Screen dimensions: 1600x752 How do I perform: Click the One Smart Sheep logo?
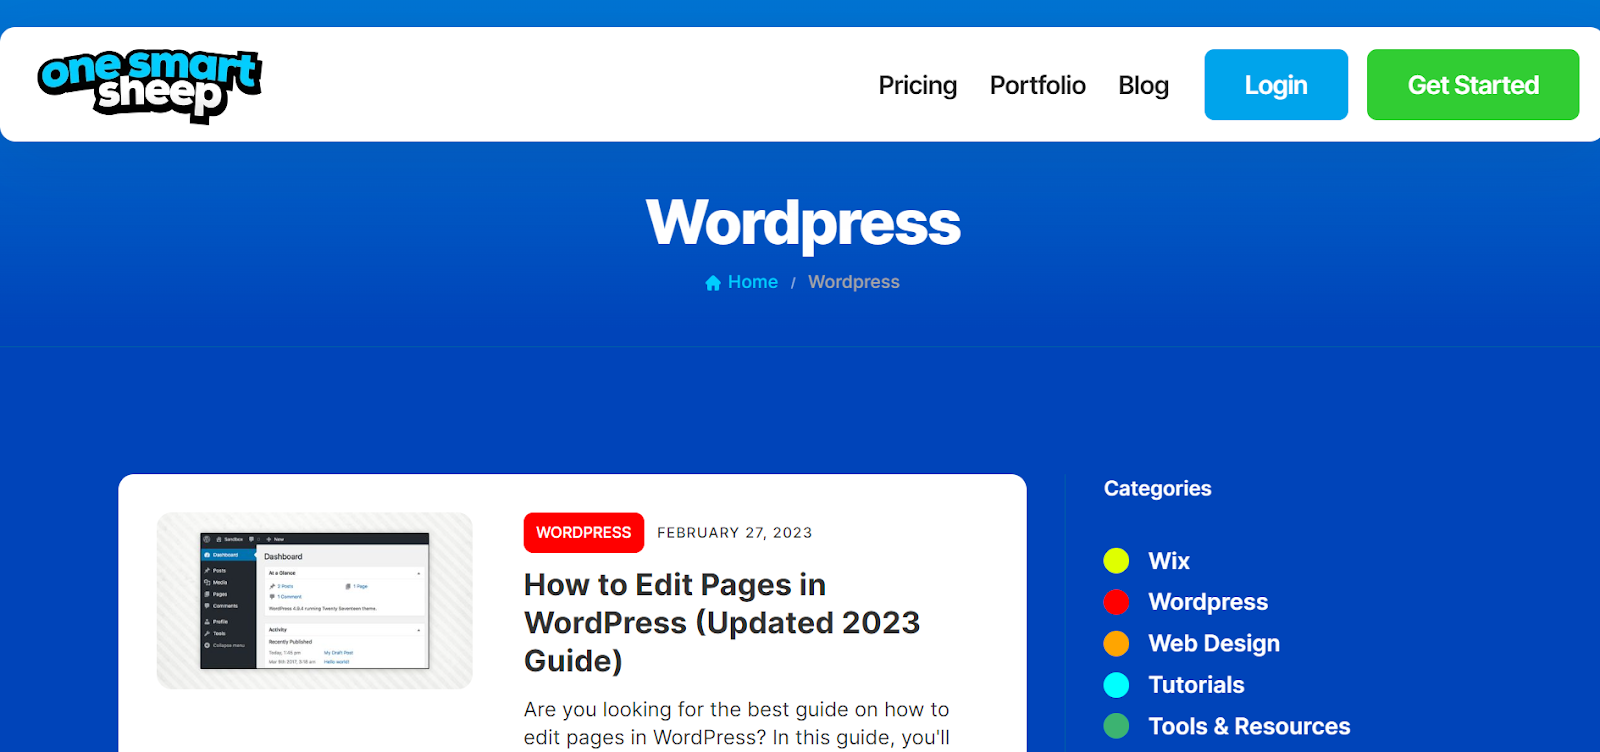coord(150,85)
